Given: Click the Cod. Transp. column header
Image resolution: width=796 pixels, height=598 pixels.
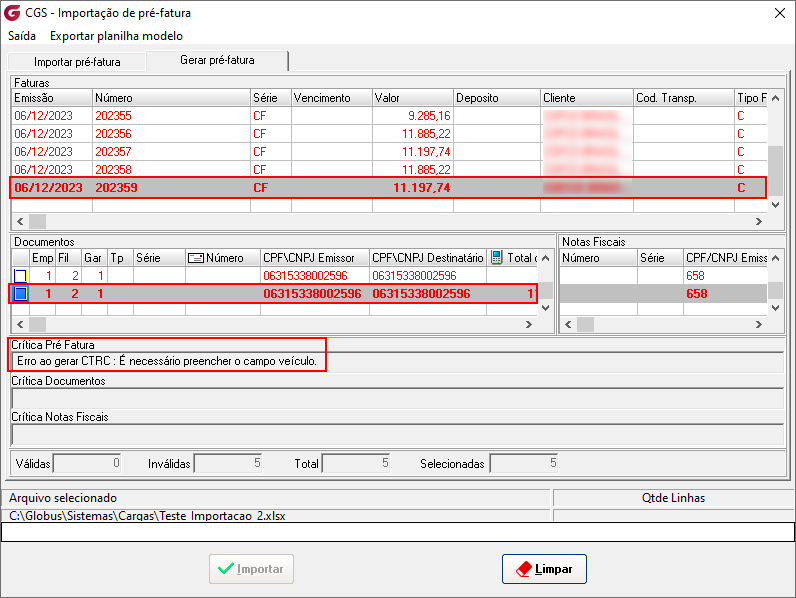Looking at the screenshot, I should click(x=684, y=98).
